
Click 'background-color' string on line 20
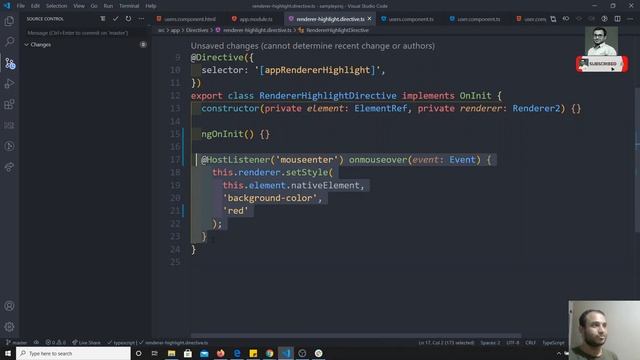click(x=269, y=198)
